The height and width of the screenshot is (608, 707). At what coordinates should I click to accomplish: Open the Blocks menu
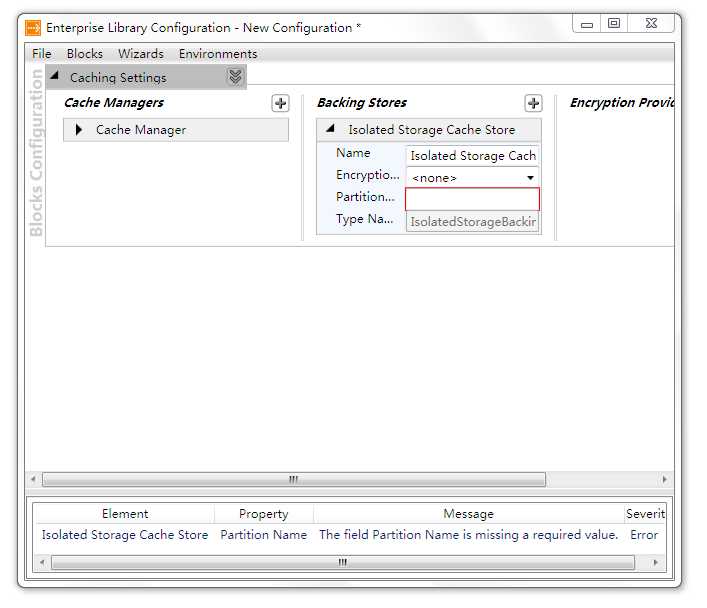pos(85,54)
